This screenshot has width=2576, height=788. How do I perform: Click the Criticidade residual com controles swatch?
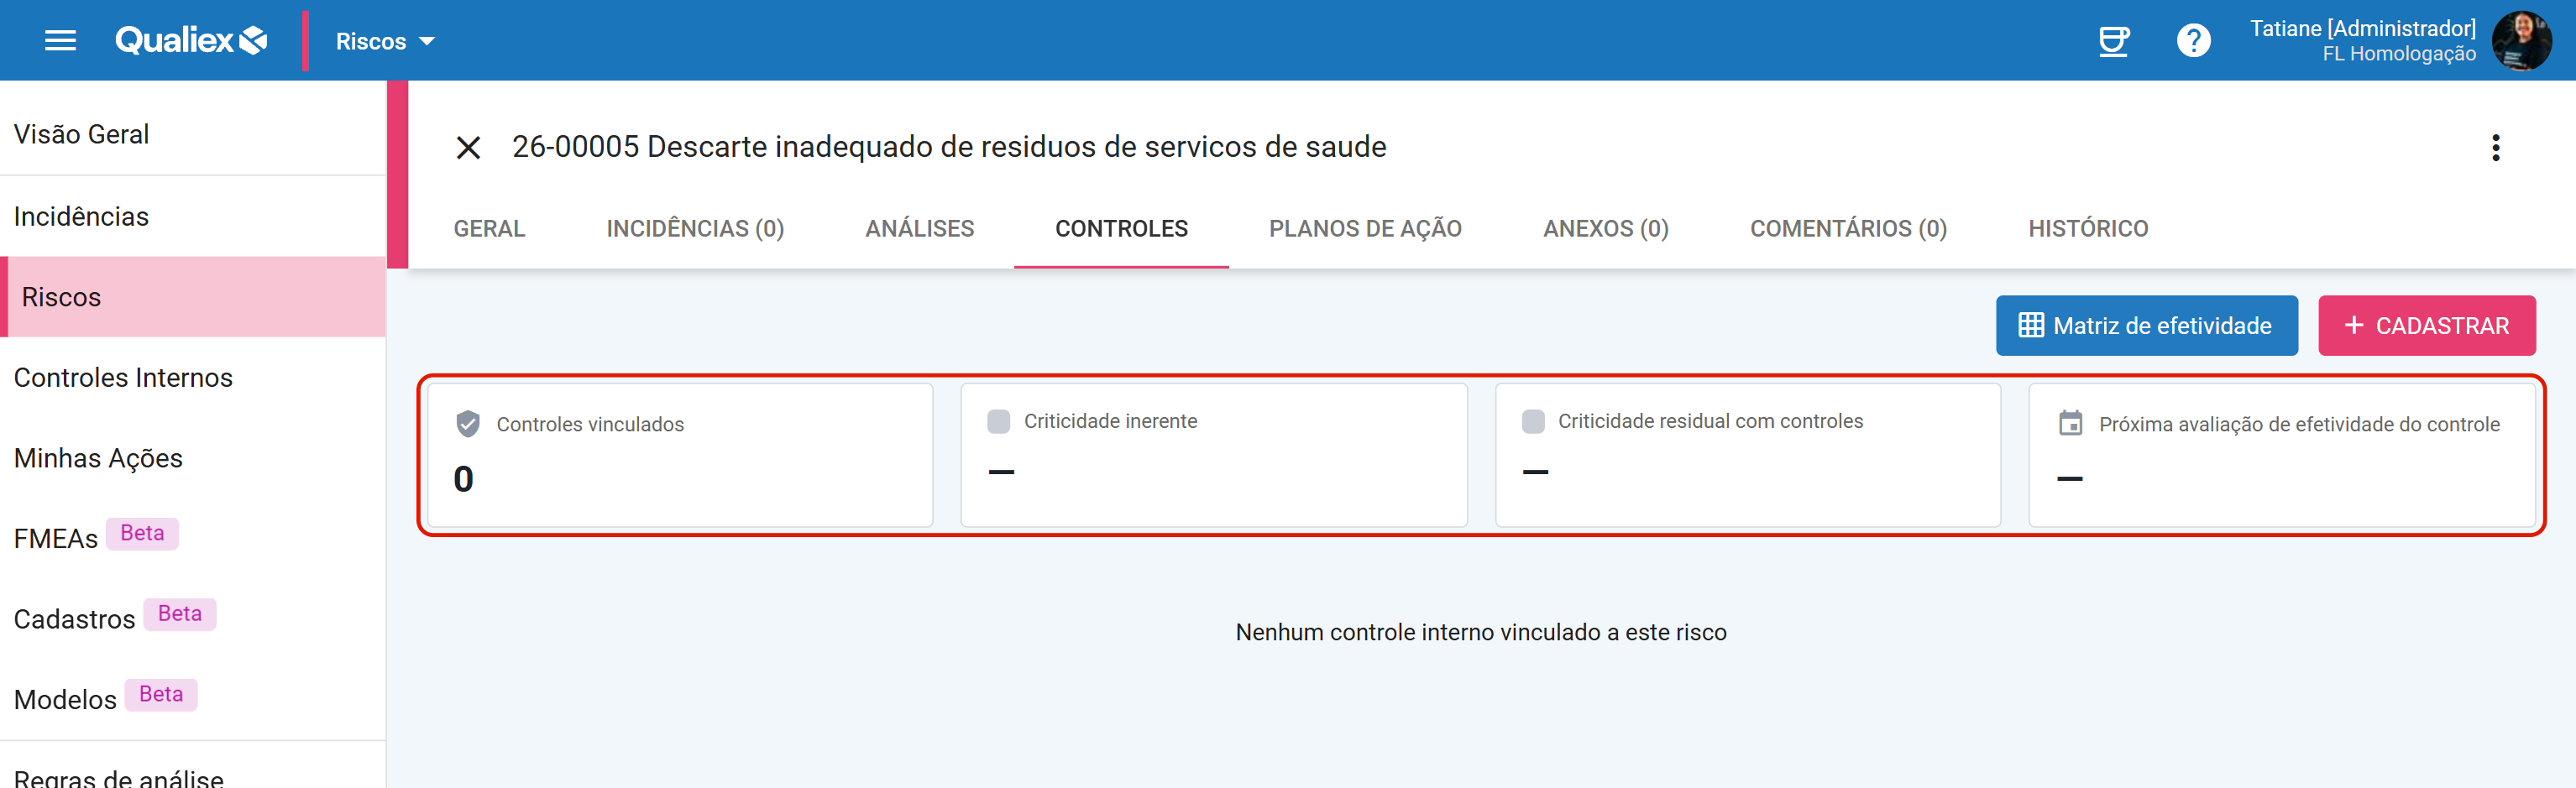coord(1532,421)
